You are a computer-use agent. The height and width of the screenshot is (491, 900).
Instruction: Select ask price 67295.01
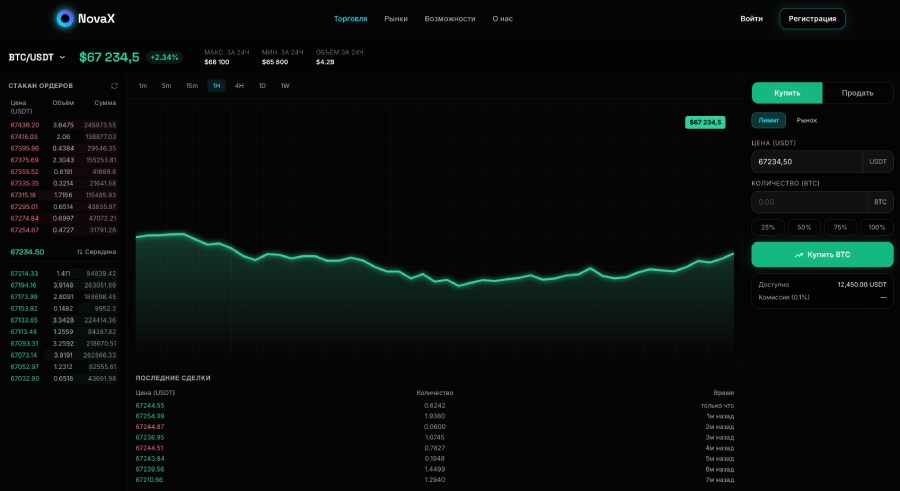(x=24, y=207)
